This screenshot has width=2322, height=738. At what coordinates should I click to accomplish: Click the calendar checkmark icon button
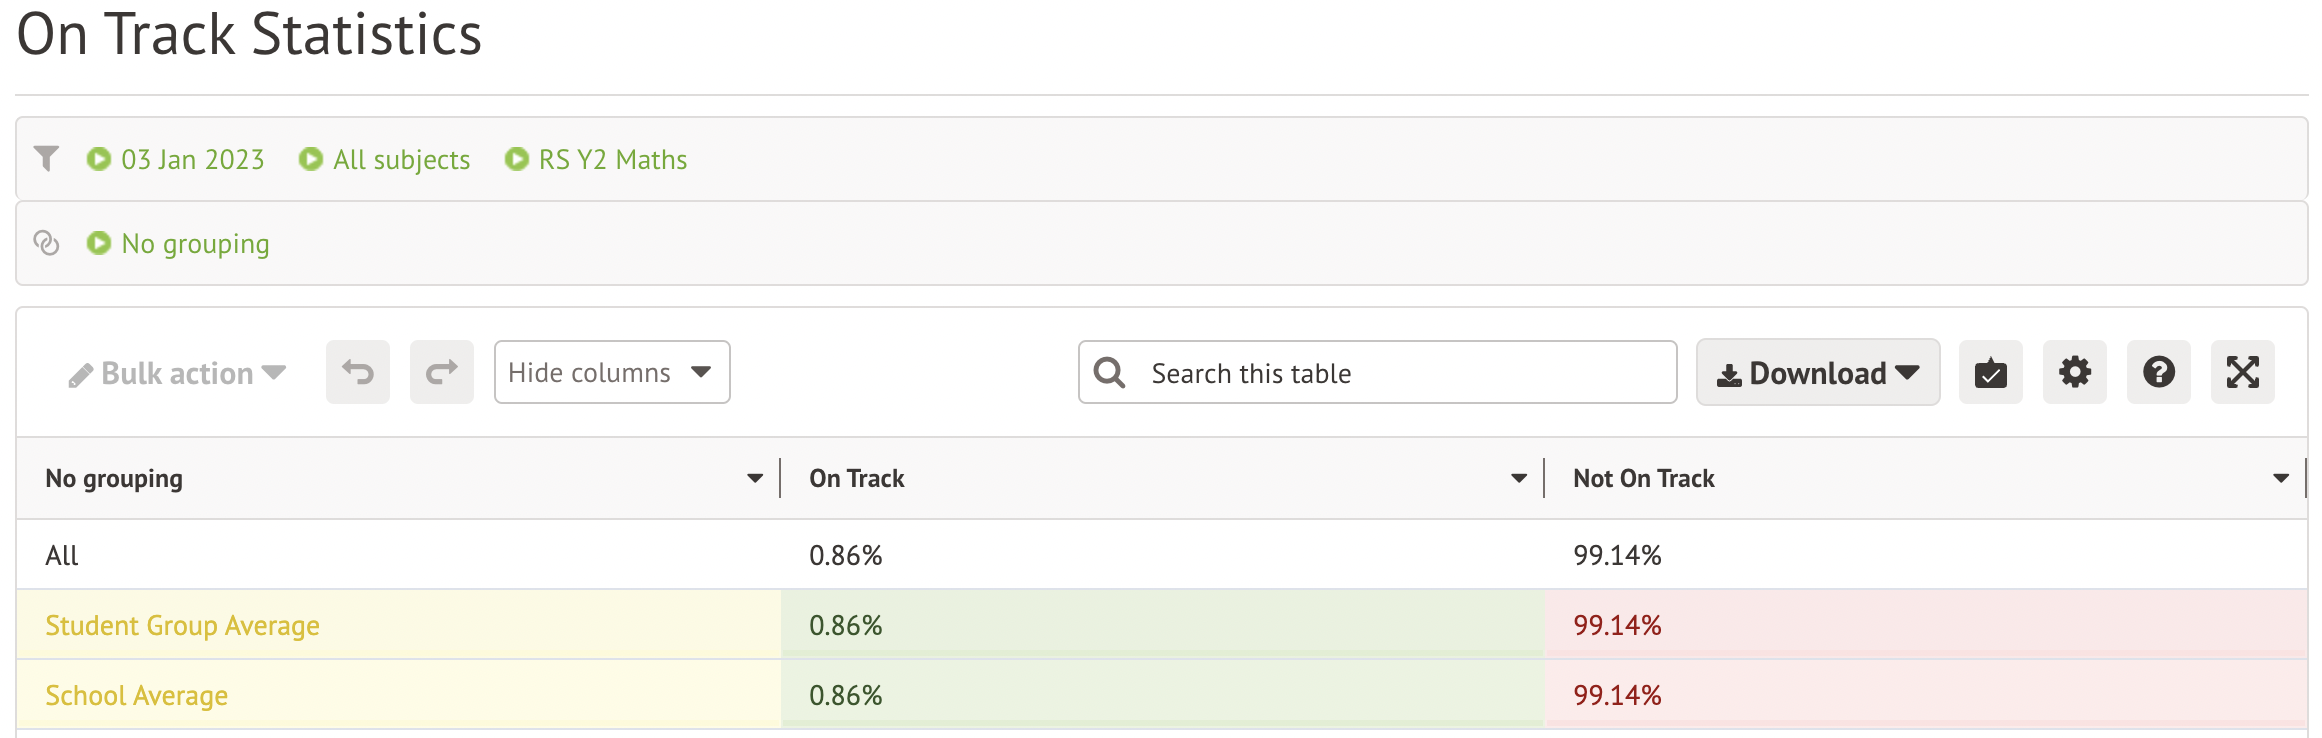[1990, 372]
